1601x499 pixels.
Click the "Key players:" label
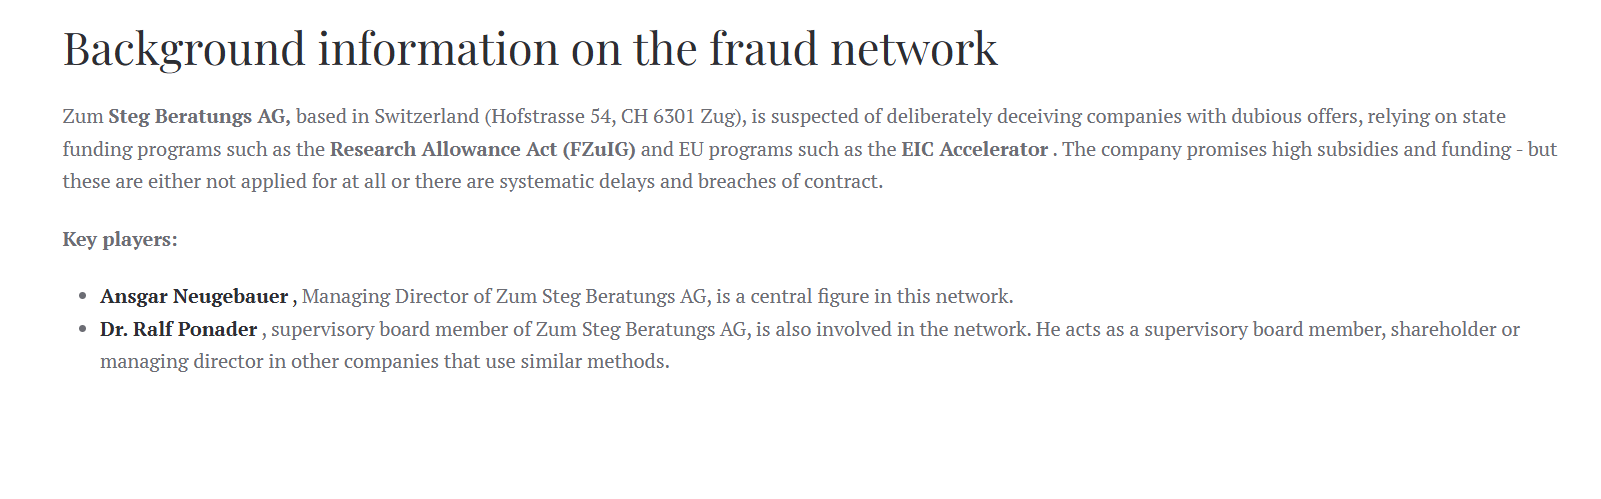tap(120, 239)
